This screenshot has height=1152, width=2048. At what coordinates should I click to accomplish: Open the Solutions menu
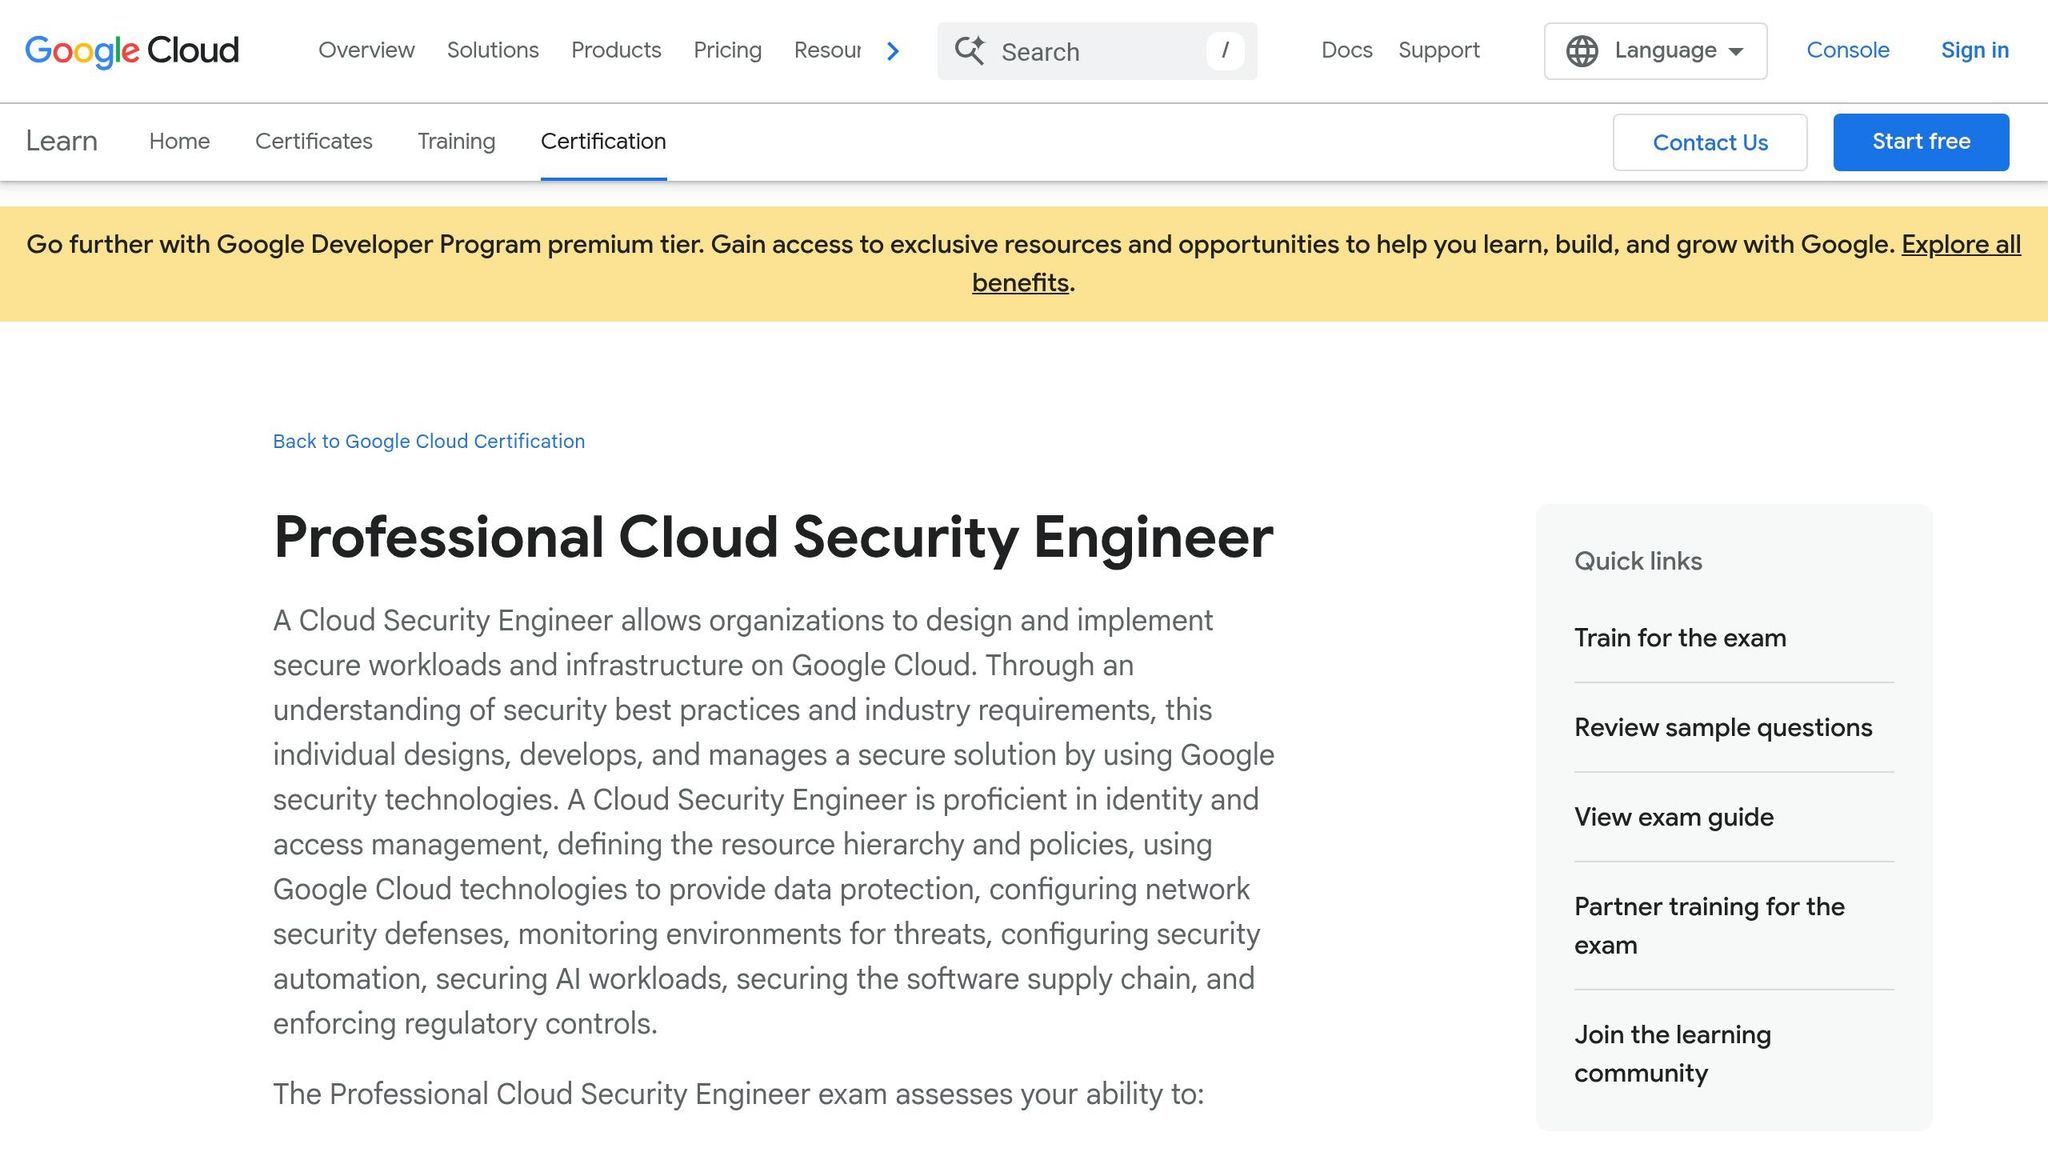(x=493, y=50)
